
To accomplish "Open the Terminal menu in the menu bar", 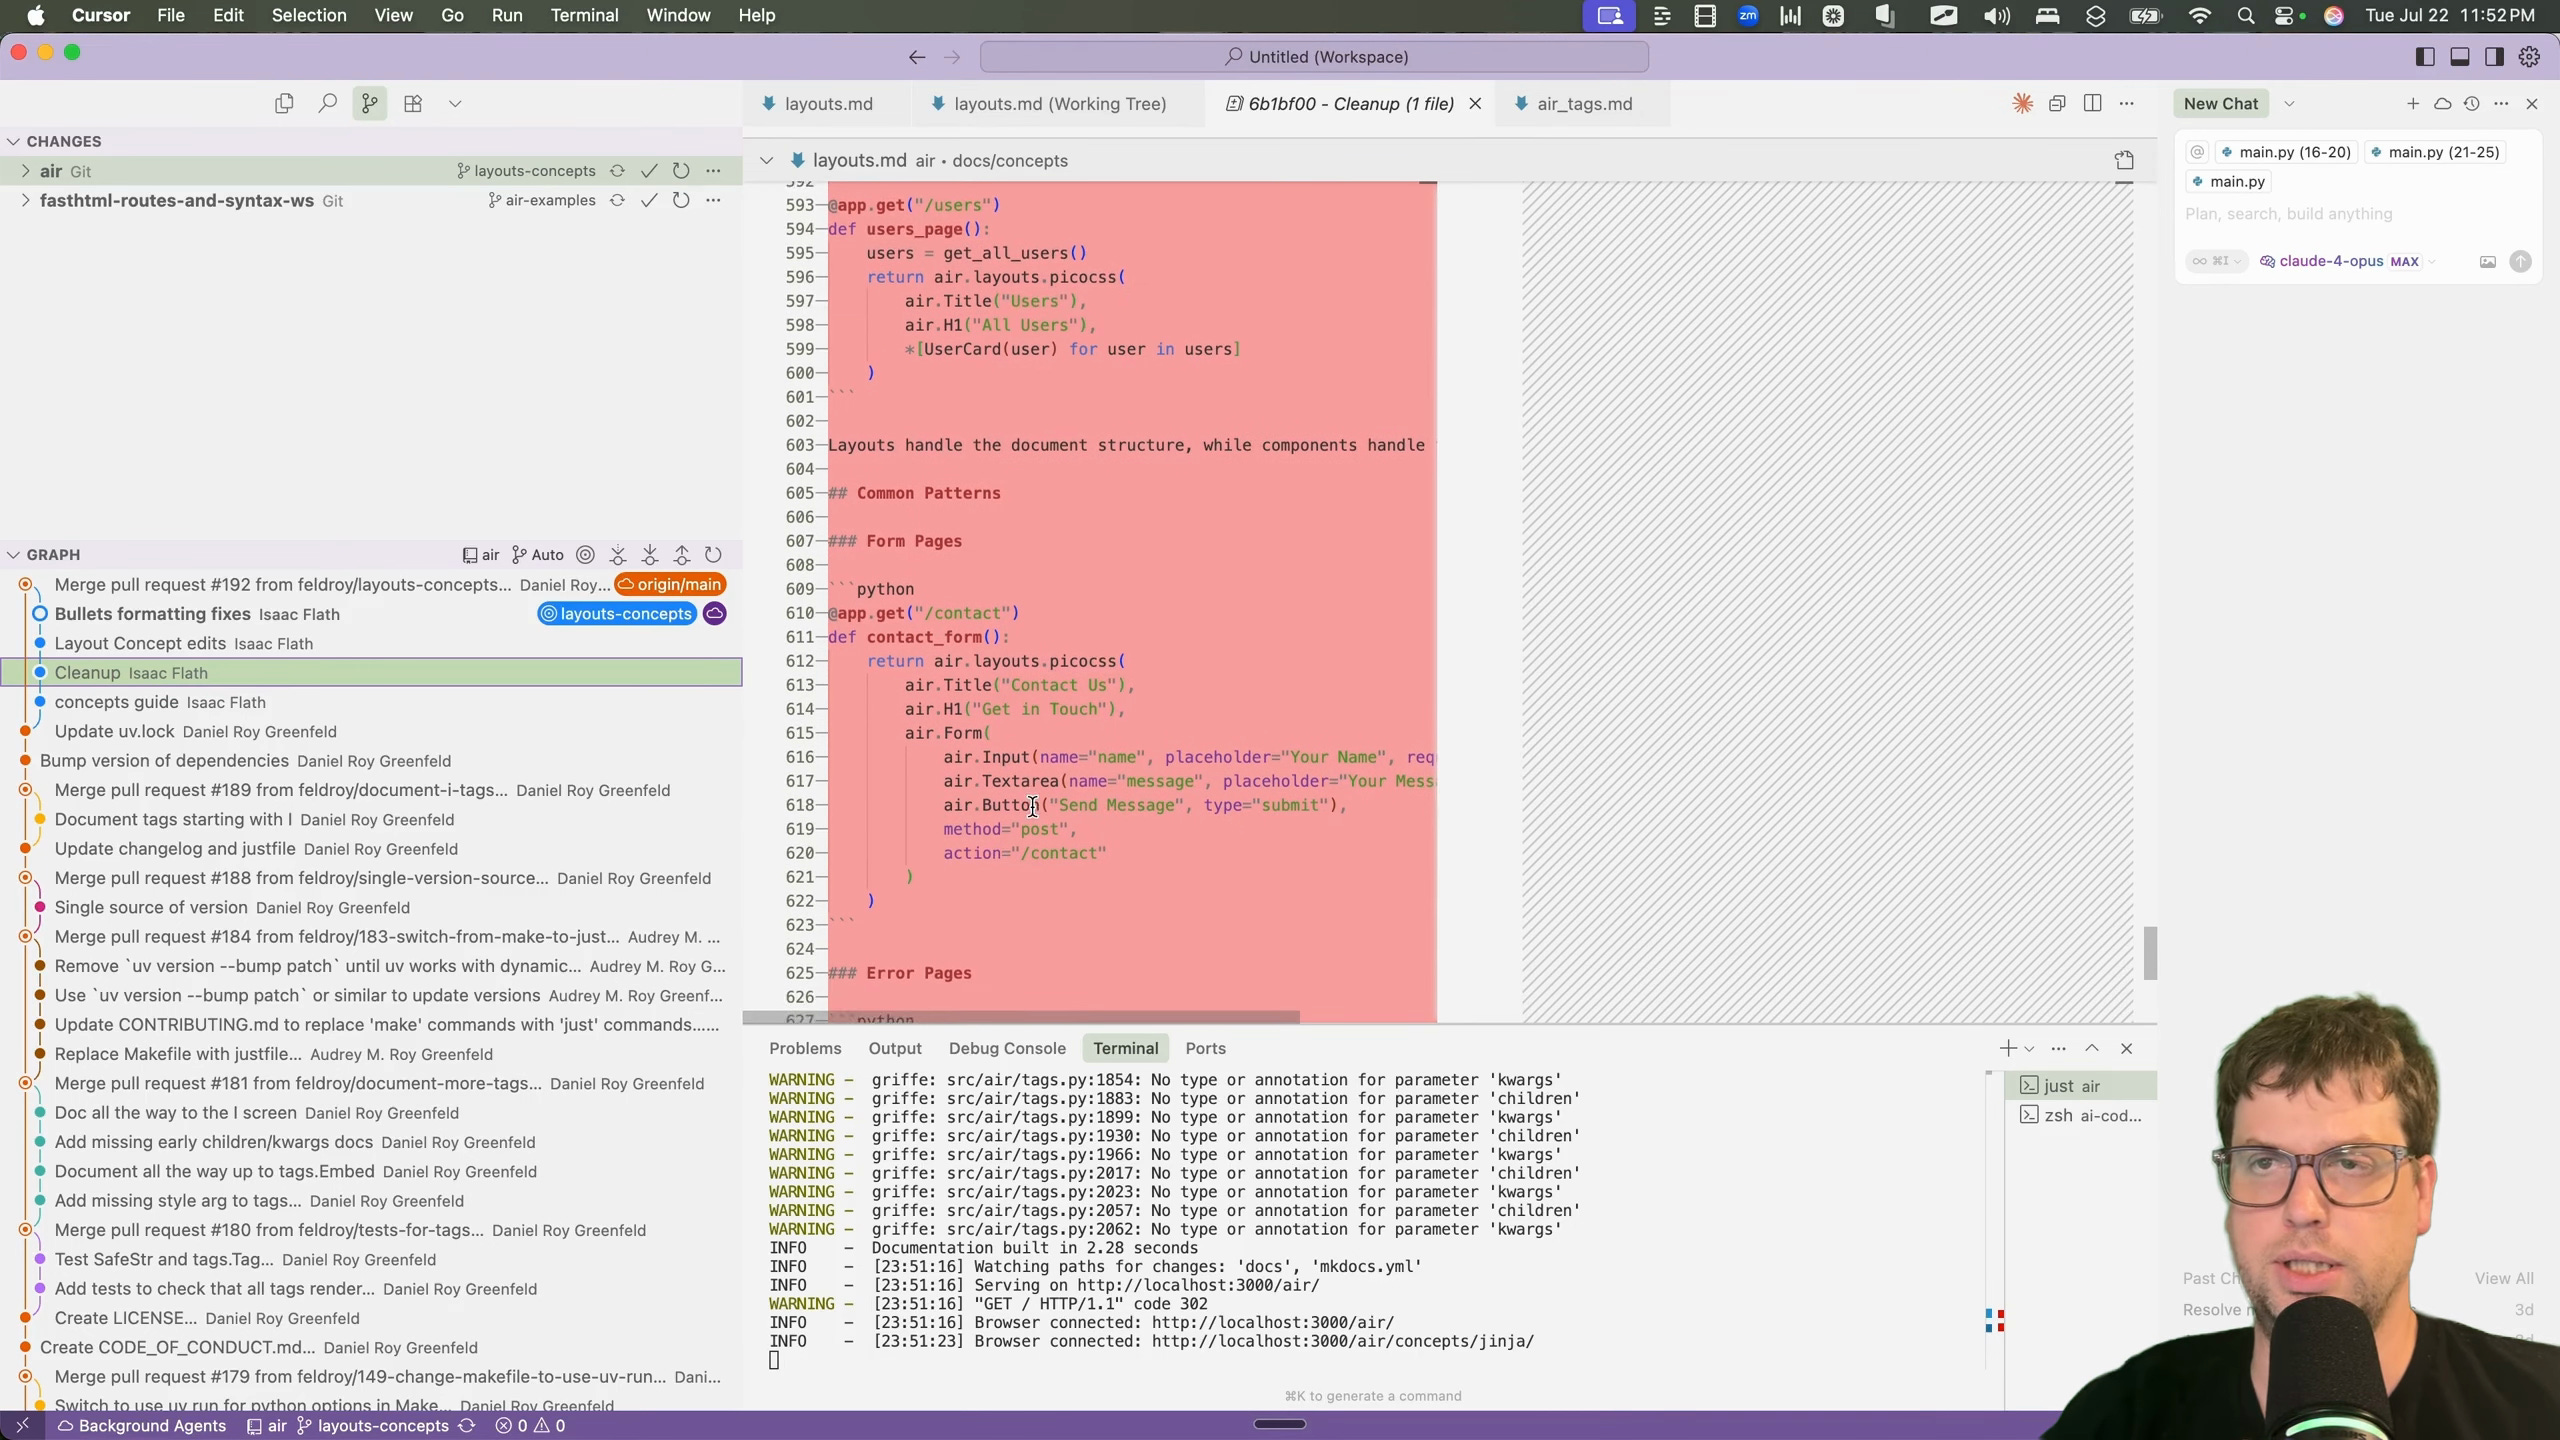I will click(584, 15).
